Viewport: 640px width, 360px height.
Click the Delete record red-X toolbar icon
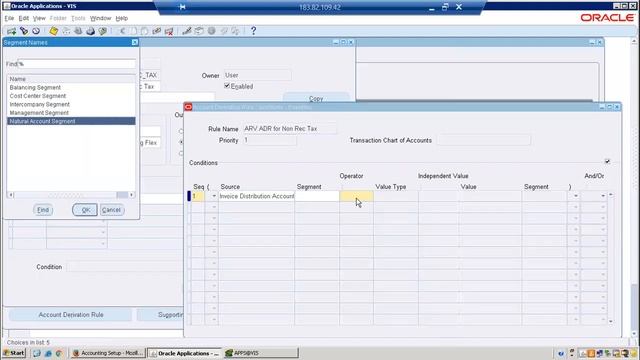169,31
